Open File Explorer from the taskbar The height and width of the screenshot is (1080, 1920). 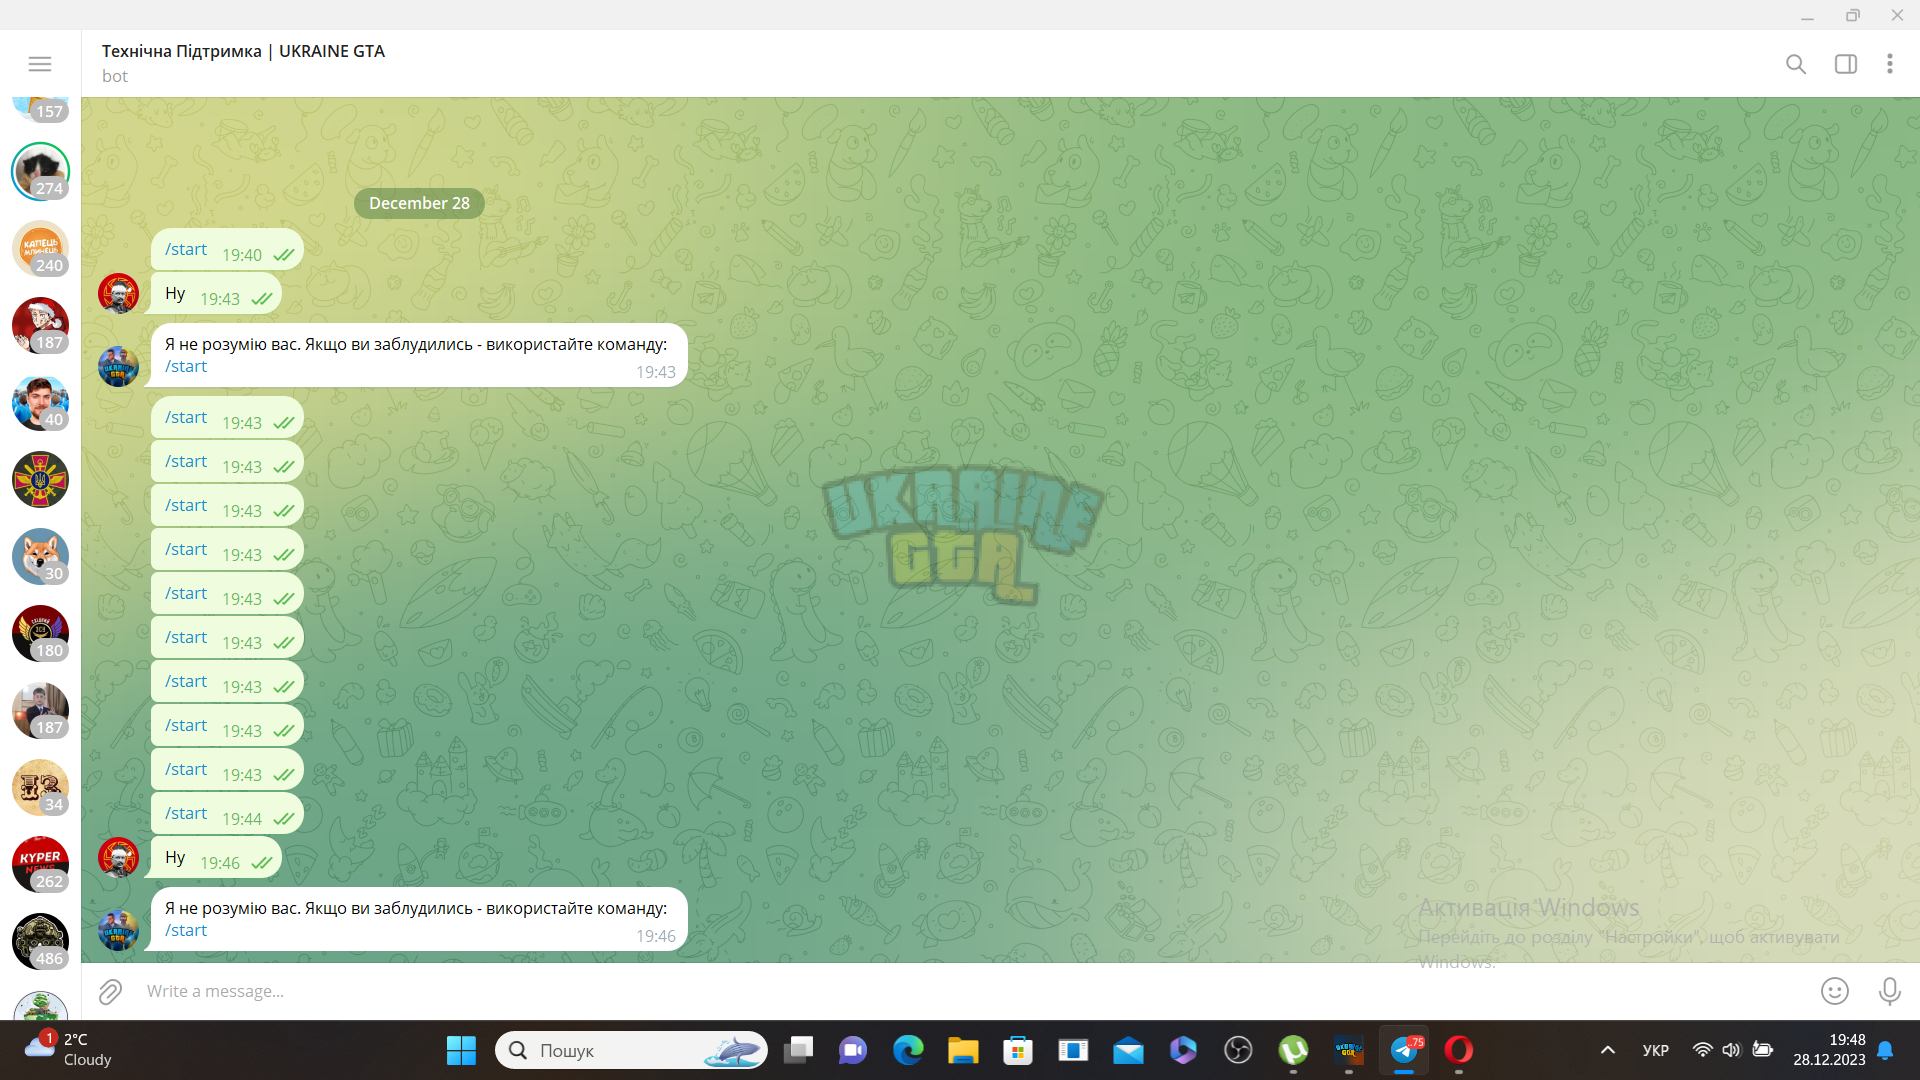tap(963, 1050)
